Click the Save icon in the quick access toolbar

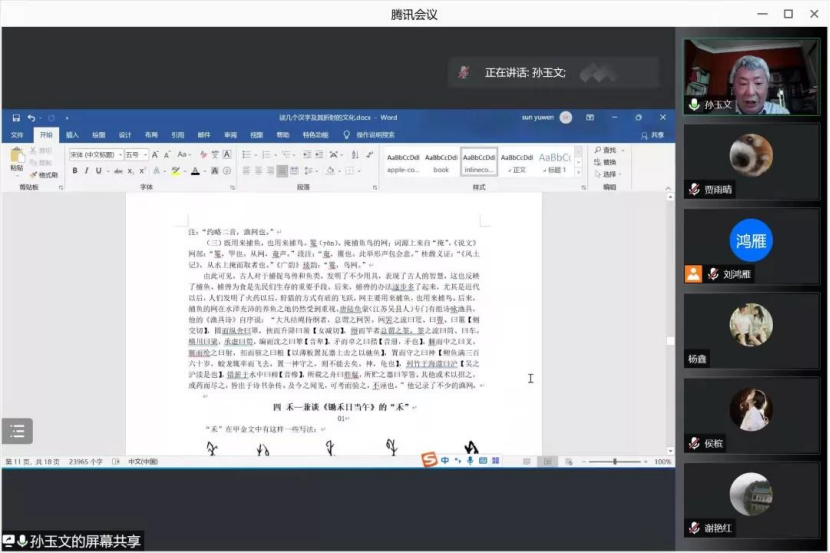tap(17, 118)
